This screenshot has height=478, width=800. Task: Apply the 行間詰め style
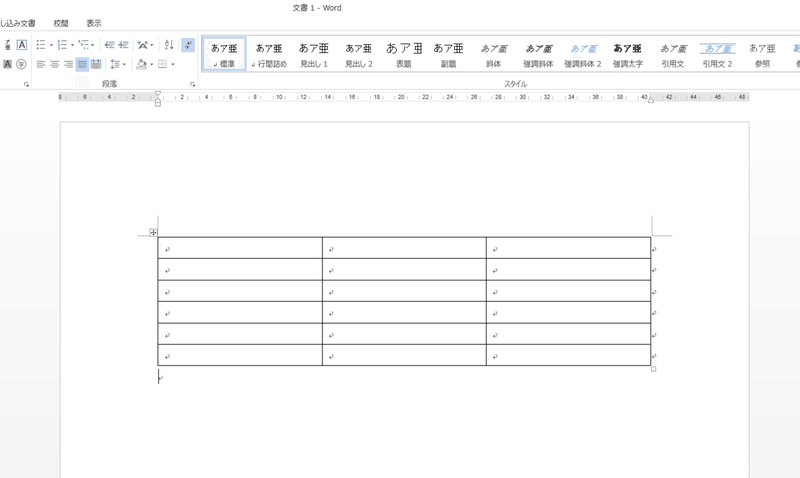[269, 54]
